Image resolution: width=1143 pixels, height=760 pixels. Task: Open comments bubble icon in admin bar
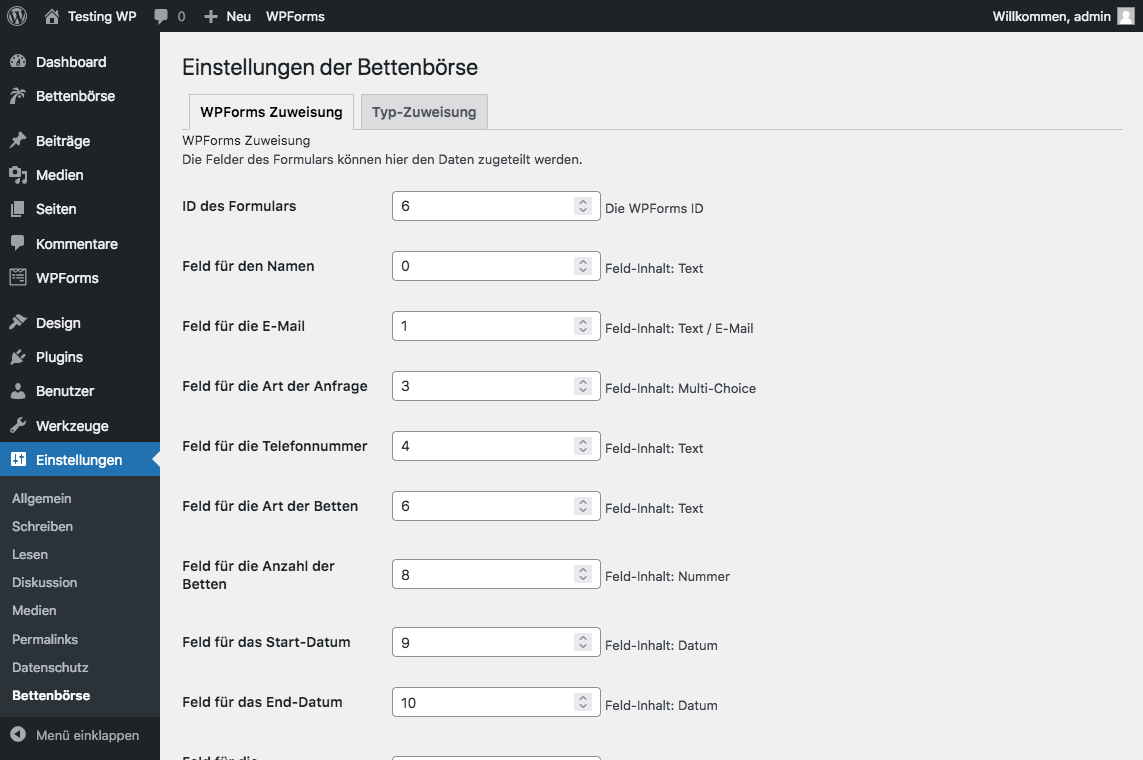(161, 16)
